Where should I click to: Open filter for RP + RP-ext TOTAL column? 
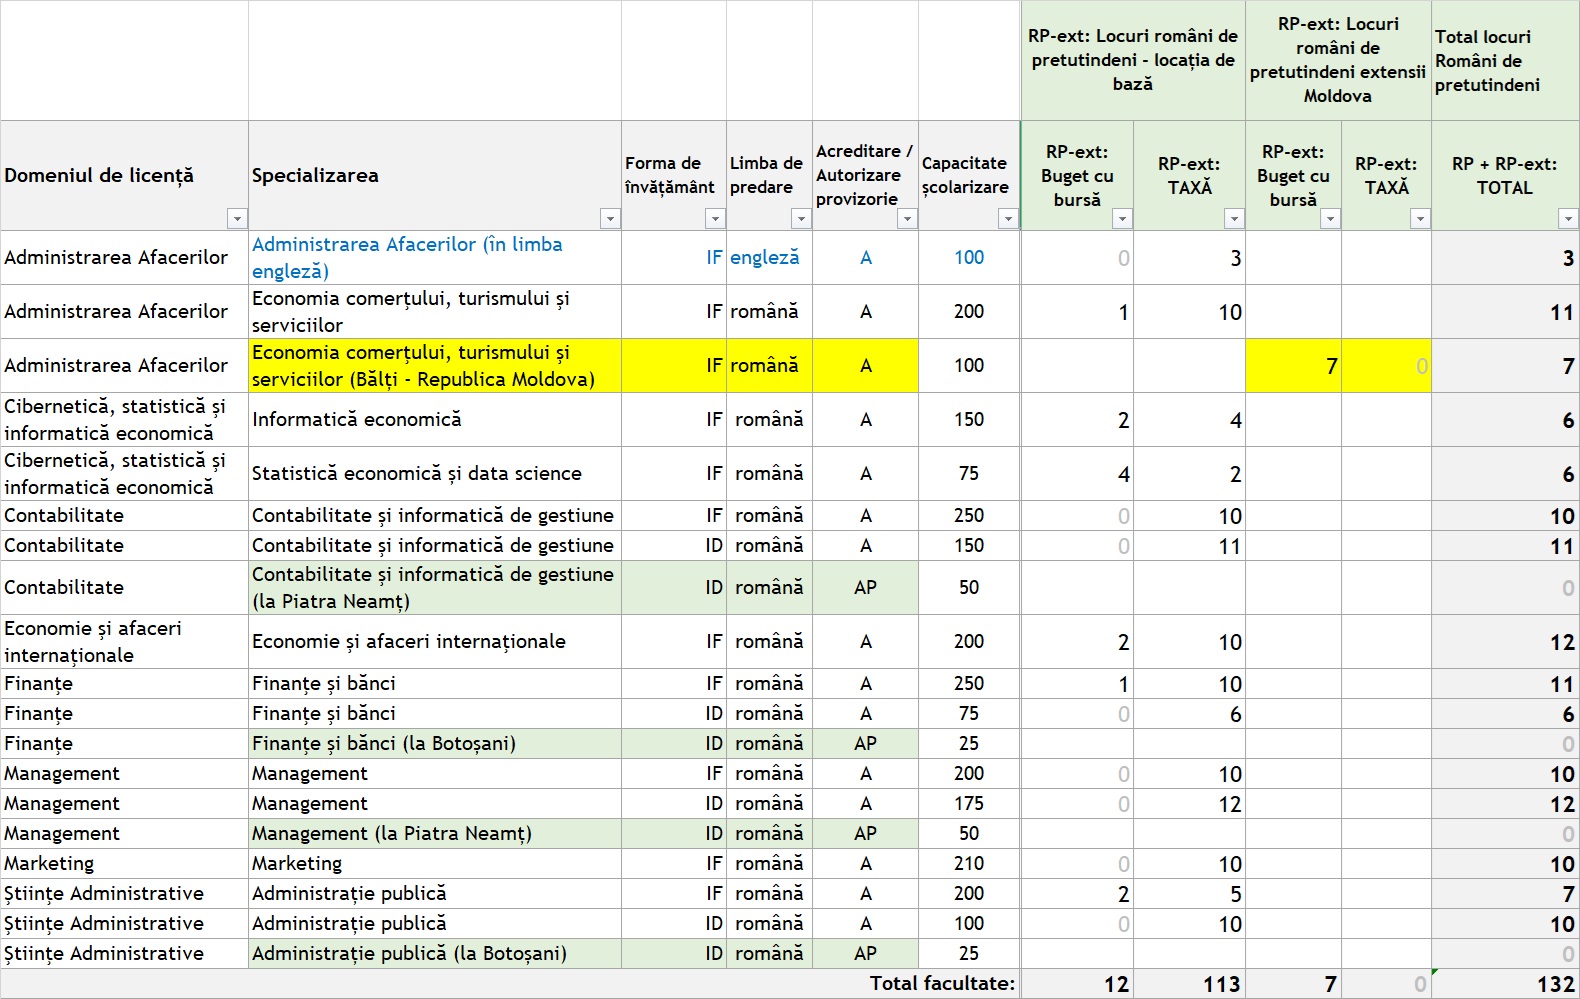[1568, 219]
